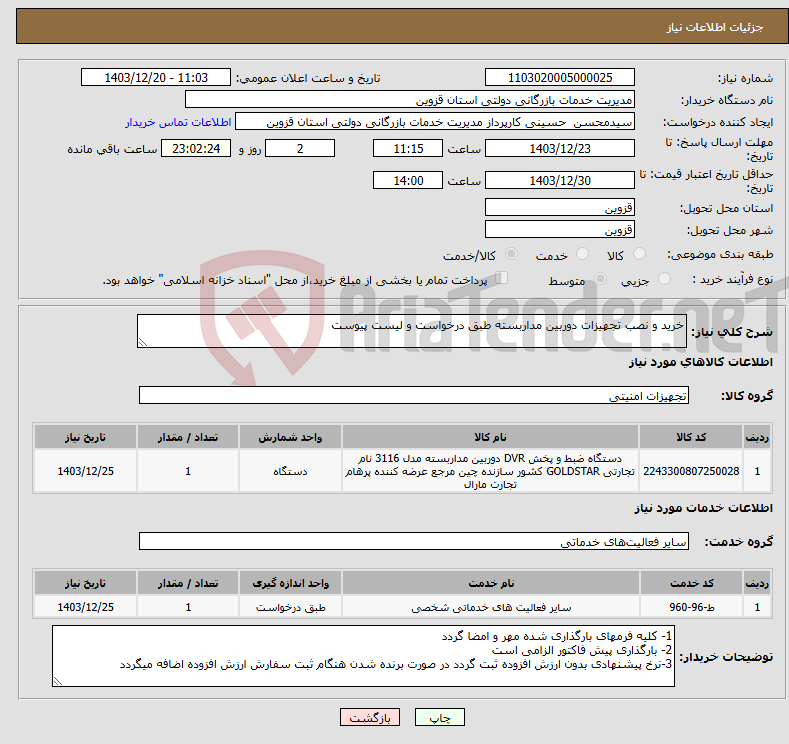
Task: Click the کد خدمت column header
Action: point(692,583)
